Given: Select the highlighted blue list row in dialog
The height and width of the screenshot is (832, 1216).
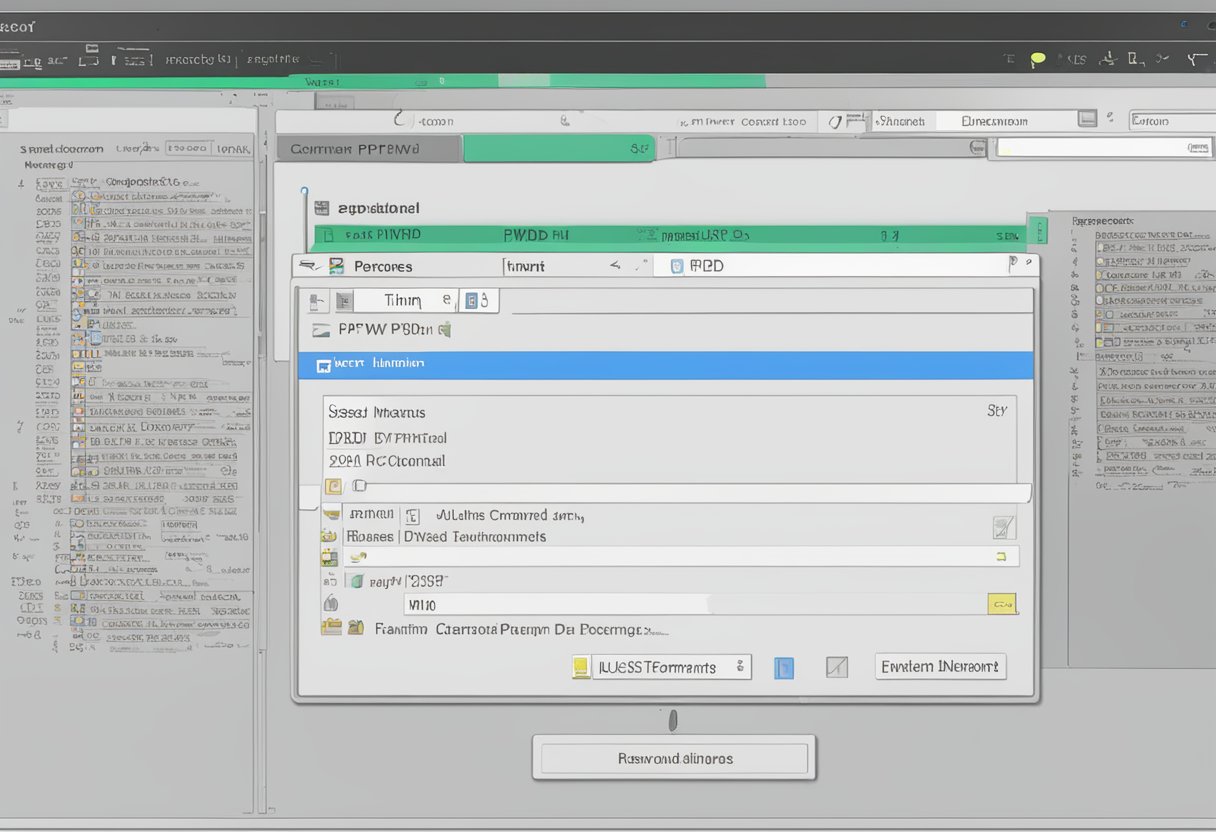Looking at the screenshot, I should pos(665,364).
